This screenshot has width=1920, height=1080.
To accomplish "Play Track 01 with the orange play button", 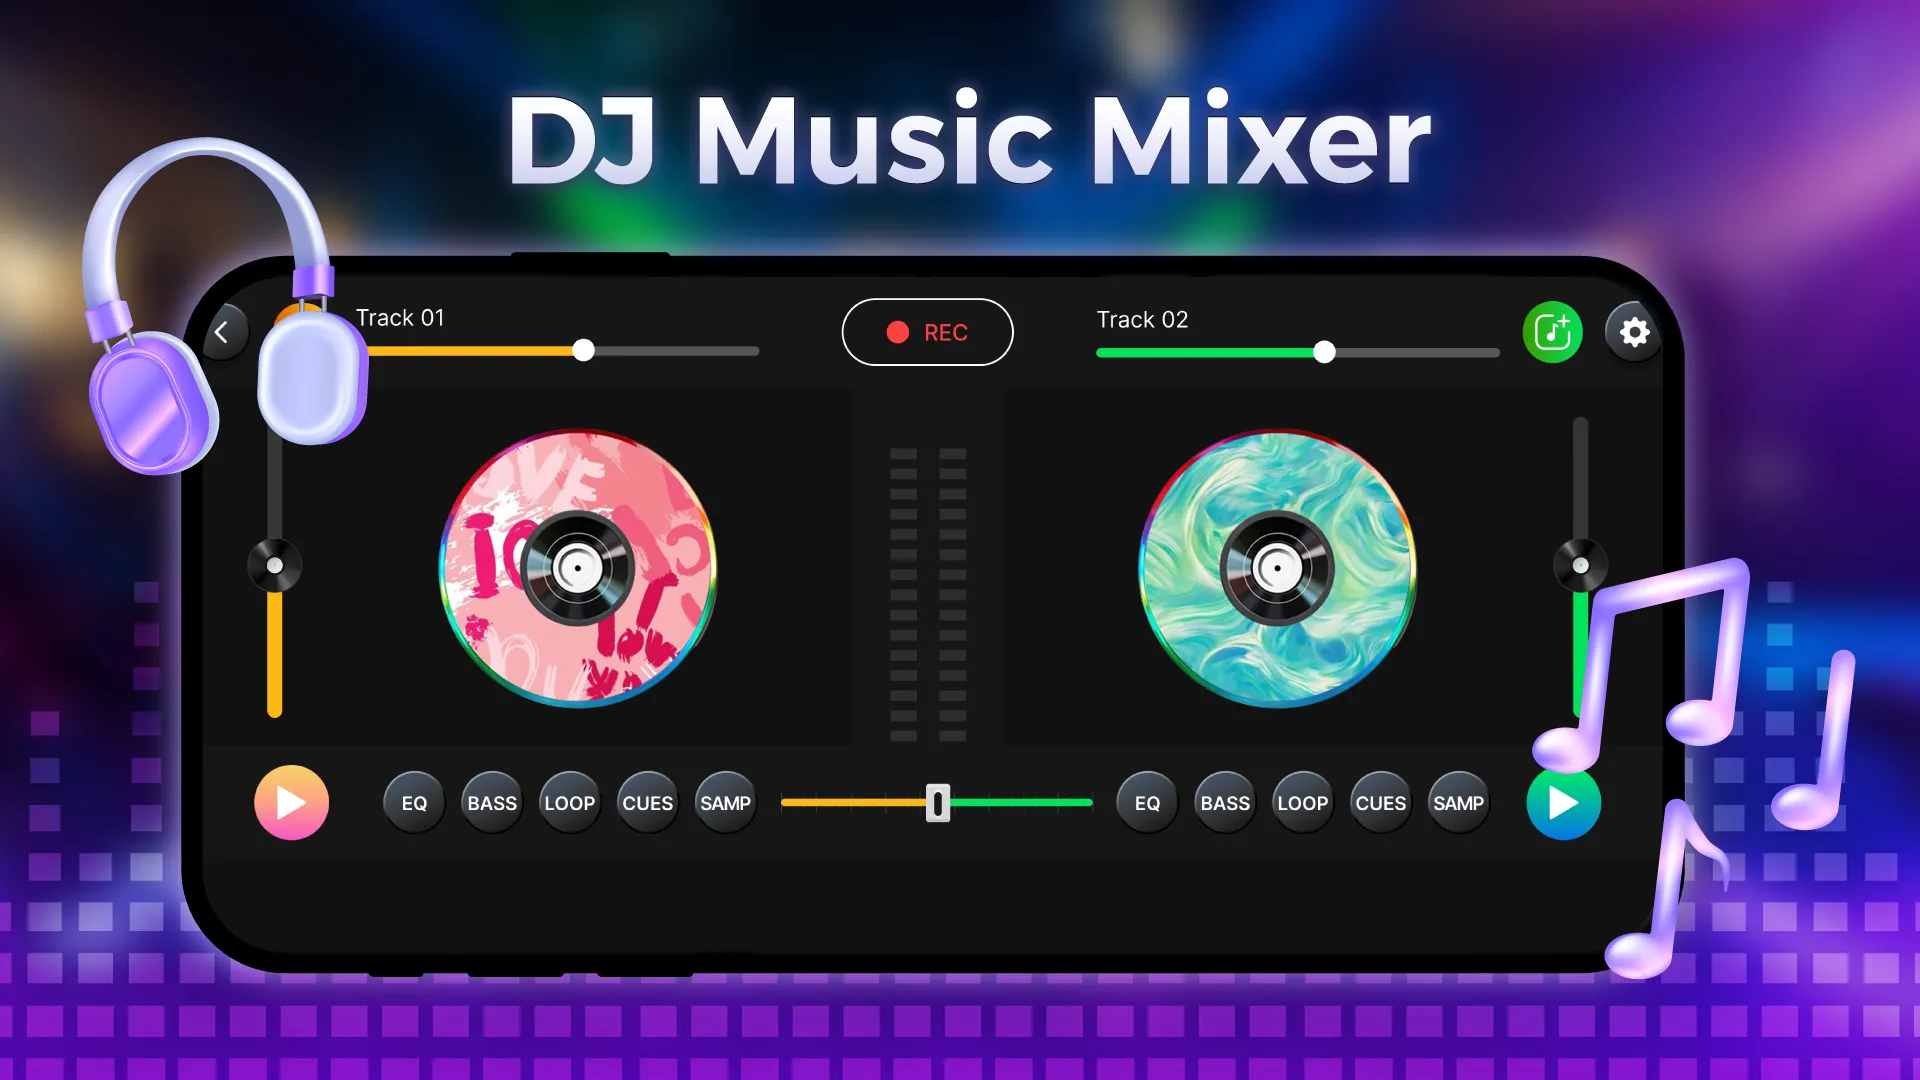I will click(291, 802).
